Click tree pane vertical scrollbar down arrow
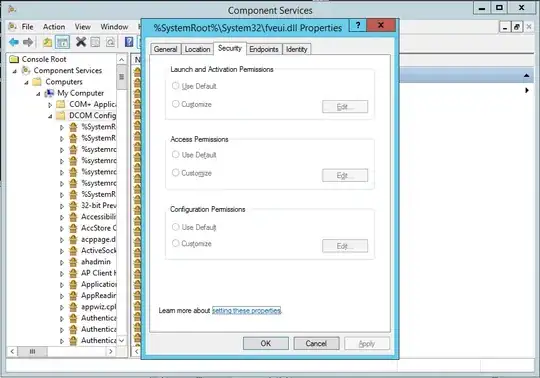Viewport: 540px width, 378px height. click(122, 340)
